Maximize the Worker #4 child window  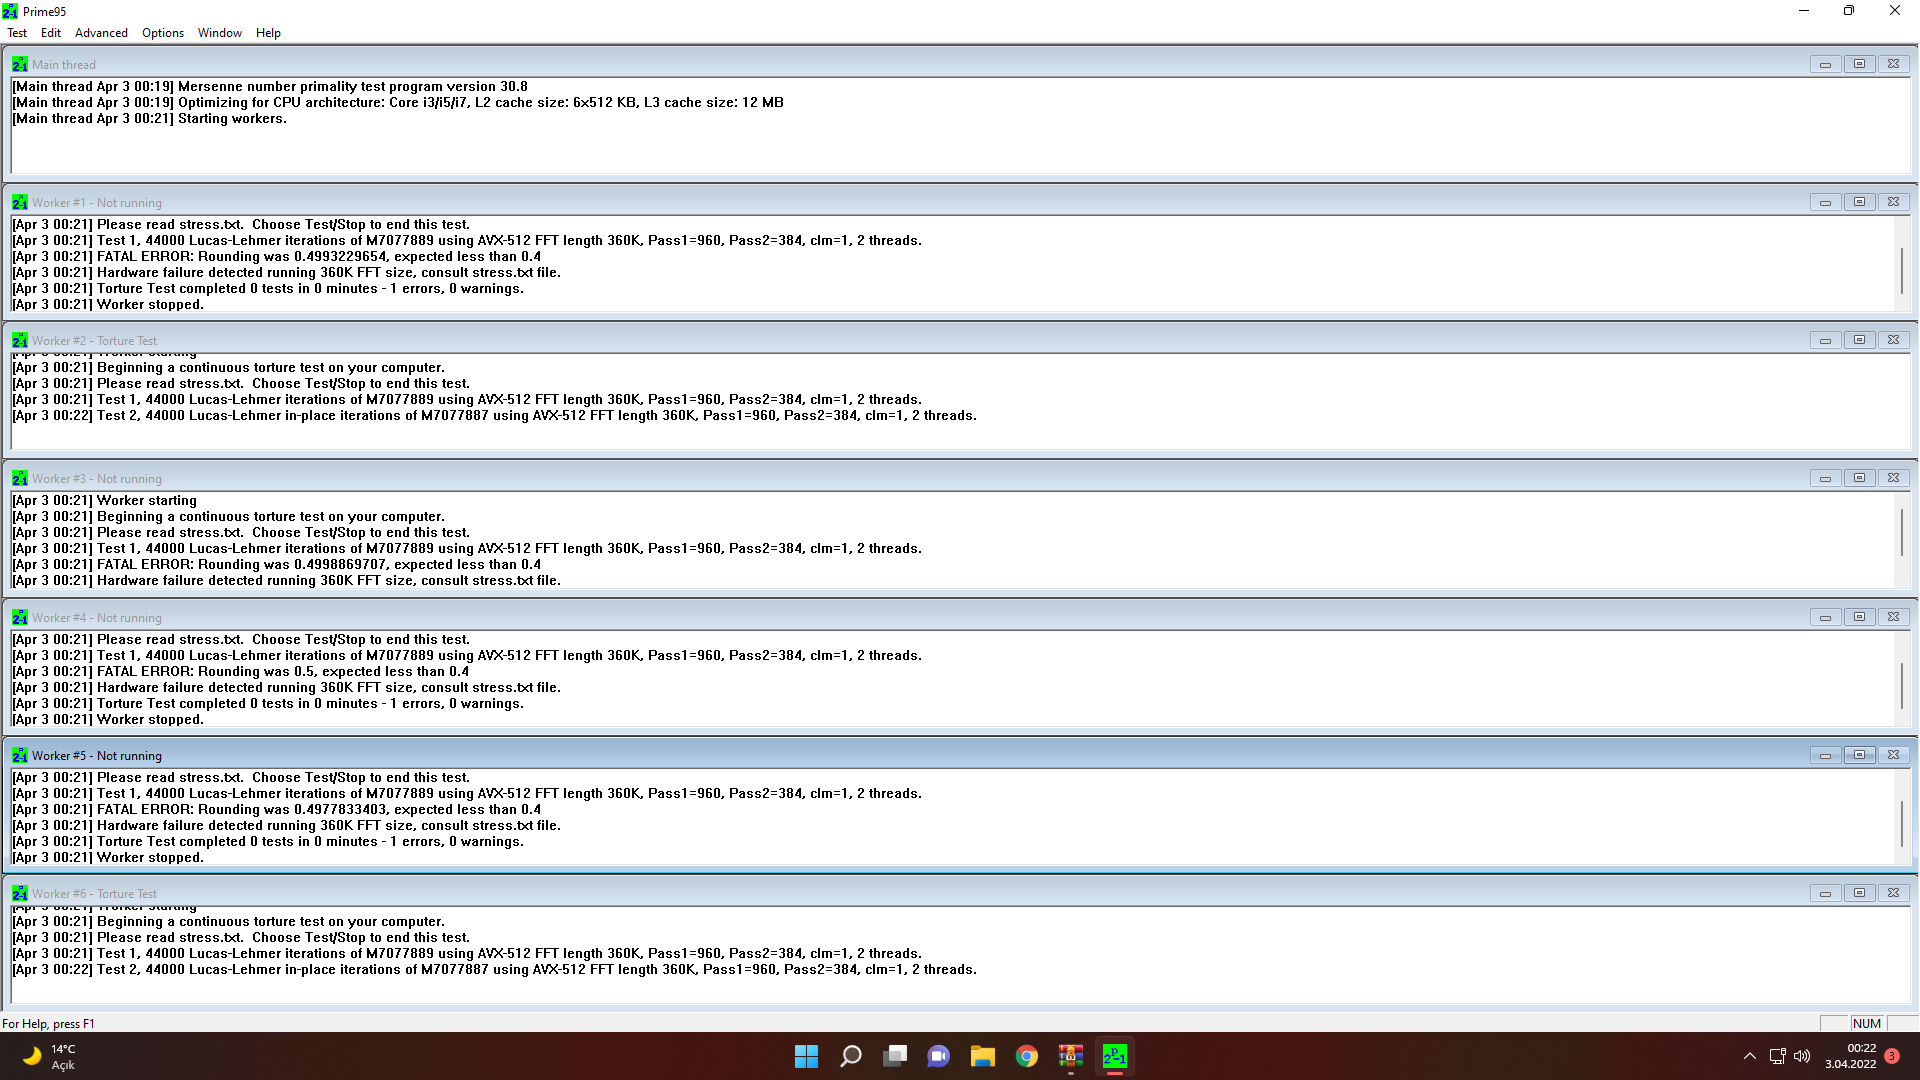click(1859, 617)
